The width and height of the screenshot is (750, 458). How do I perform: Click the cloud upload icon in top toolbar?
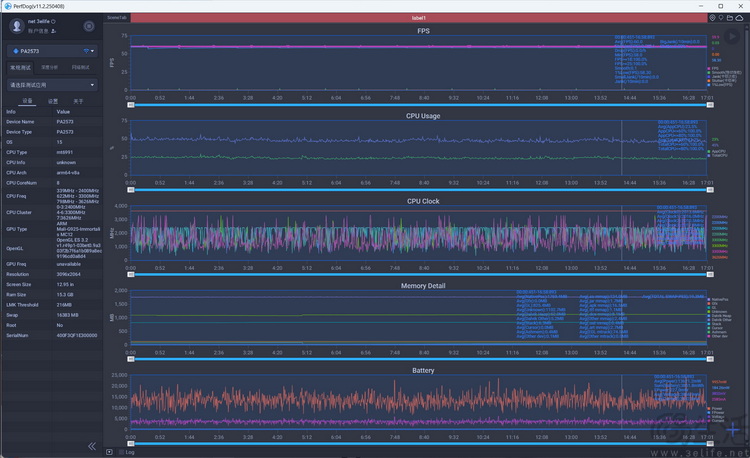[739, 18]
